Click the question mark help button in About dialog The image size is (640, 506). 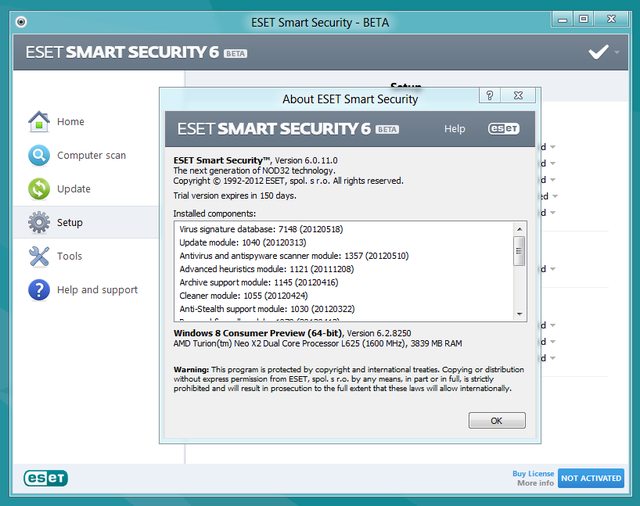tap(489, 95)
